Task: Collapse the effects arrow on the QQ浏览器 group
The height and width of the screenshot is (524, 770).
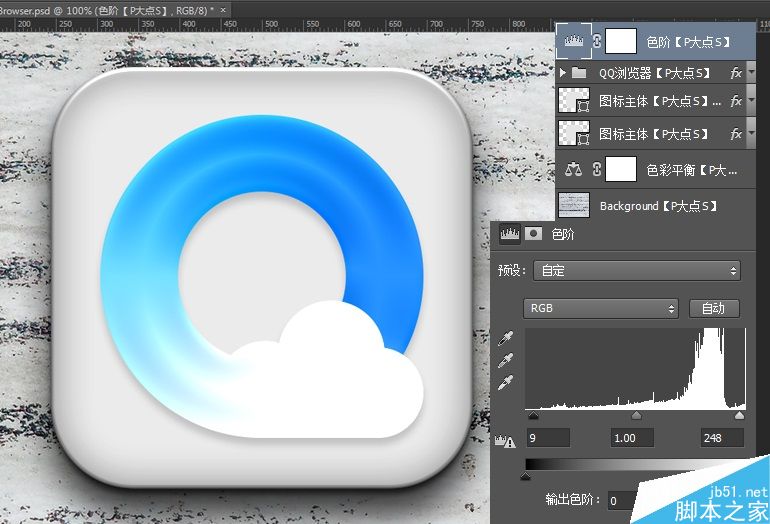Action: (x=751, y=72)
